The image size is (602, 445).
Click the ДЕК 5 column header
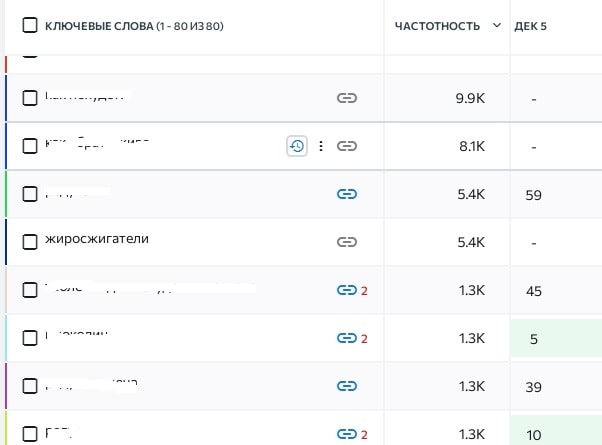click(530, 26)
